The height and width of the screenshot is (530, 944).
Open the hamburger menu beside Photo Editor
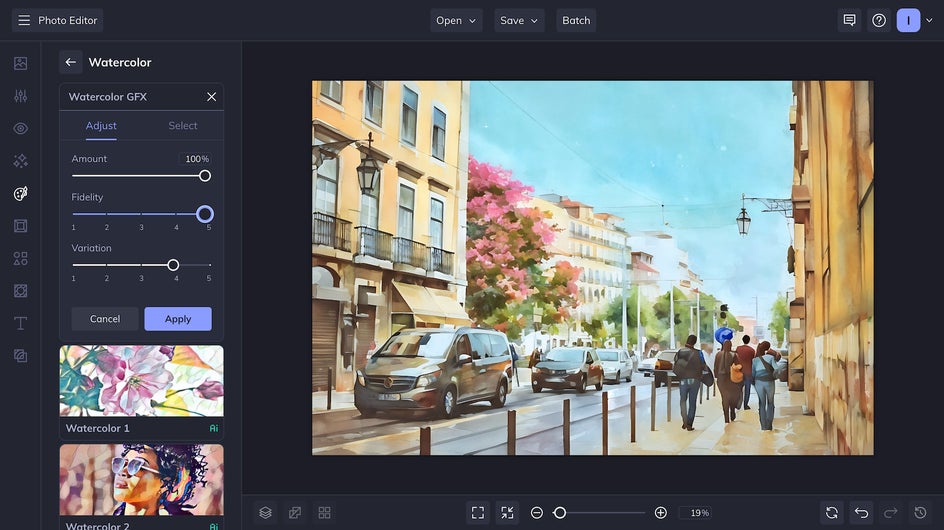(24, 20)
